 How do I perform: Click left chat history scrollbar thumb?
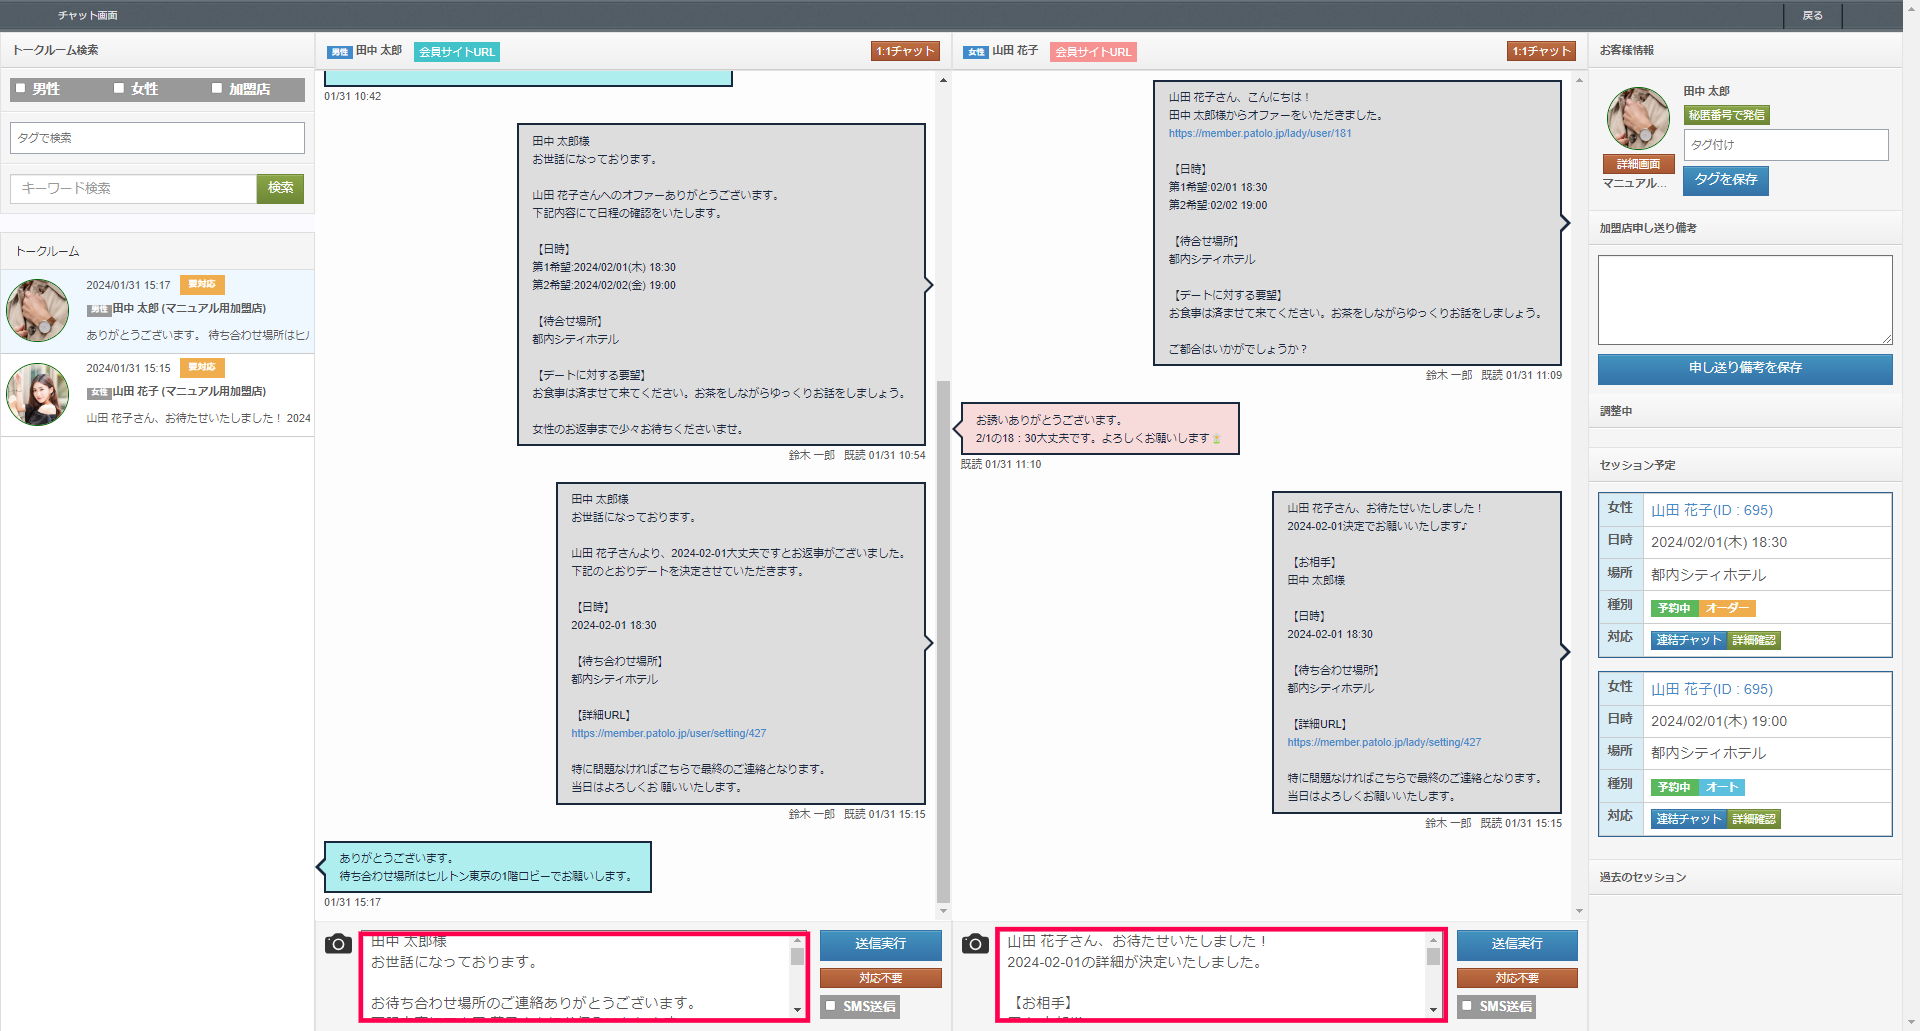pos(943,640)
